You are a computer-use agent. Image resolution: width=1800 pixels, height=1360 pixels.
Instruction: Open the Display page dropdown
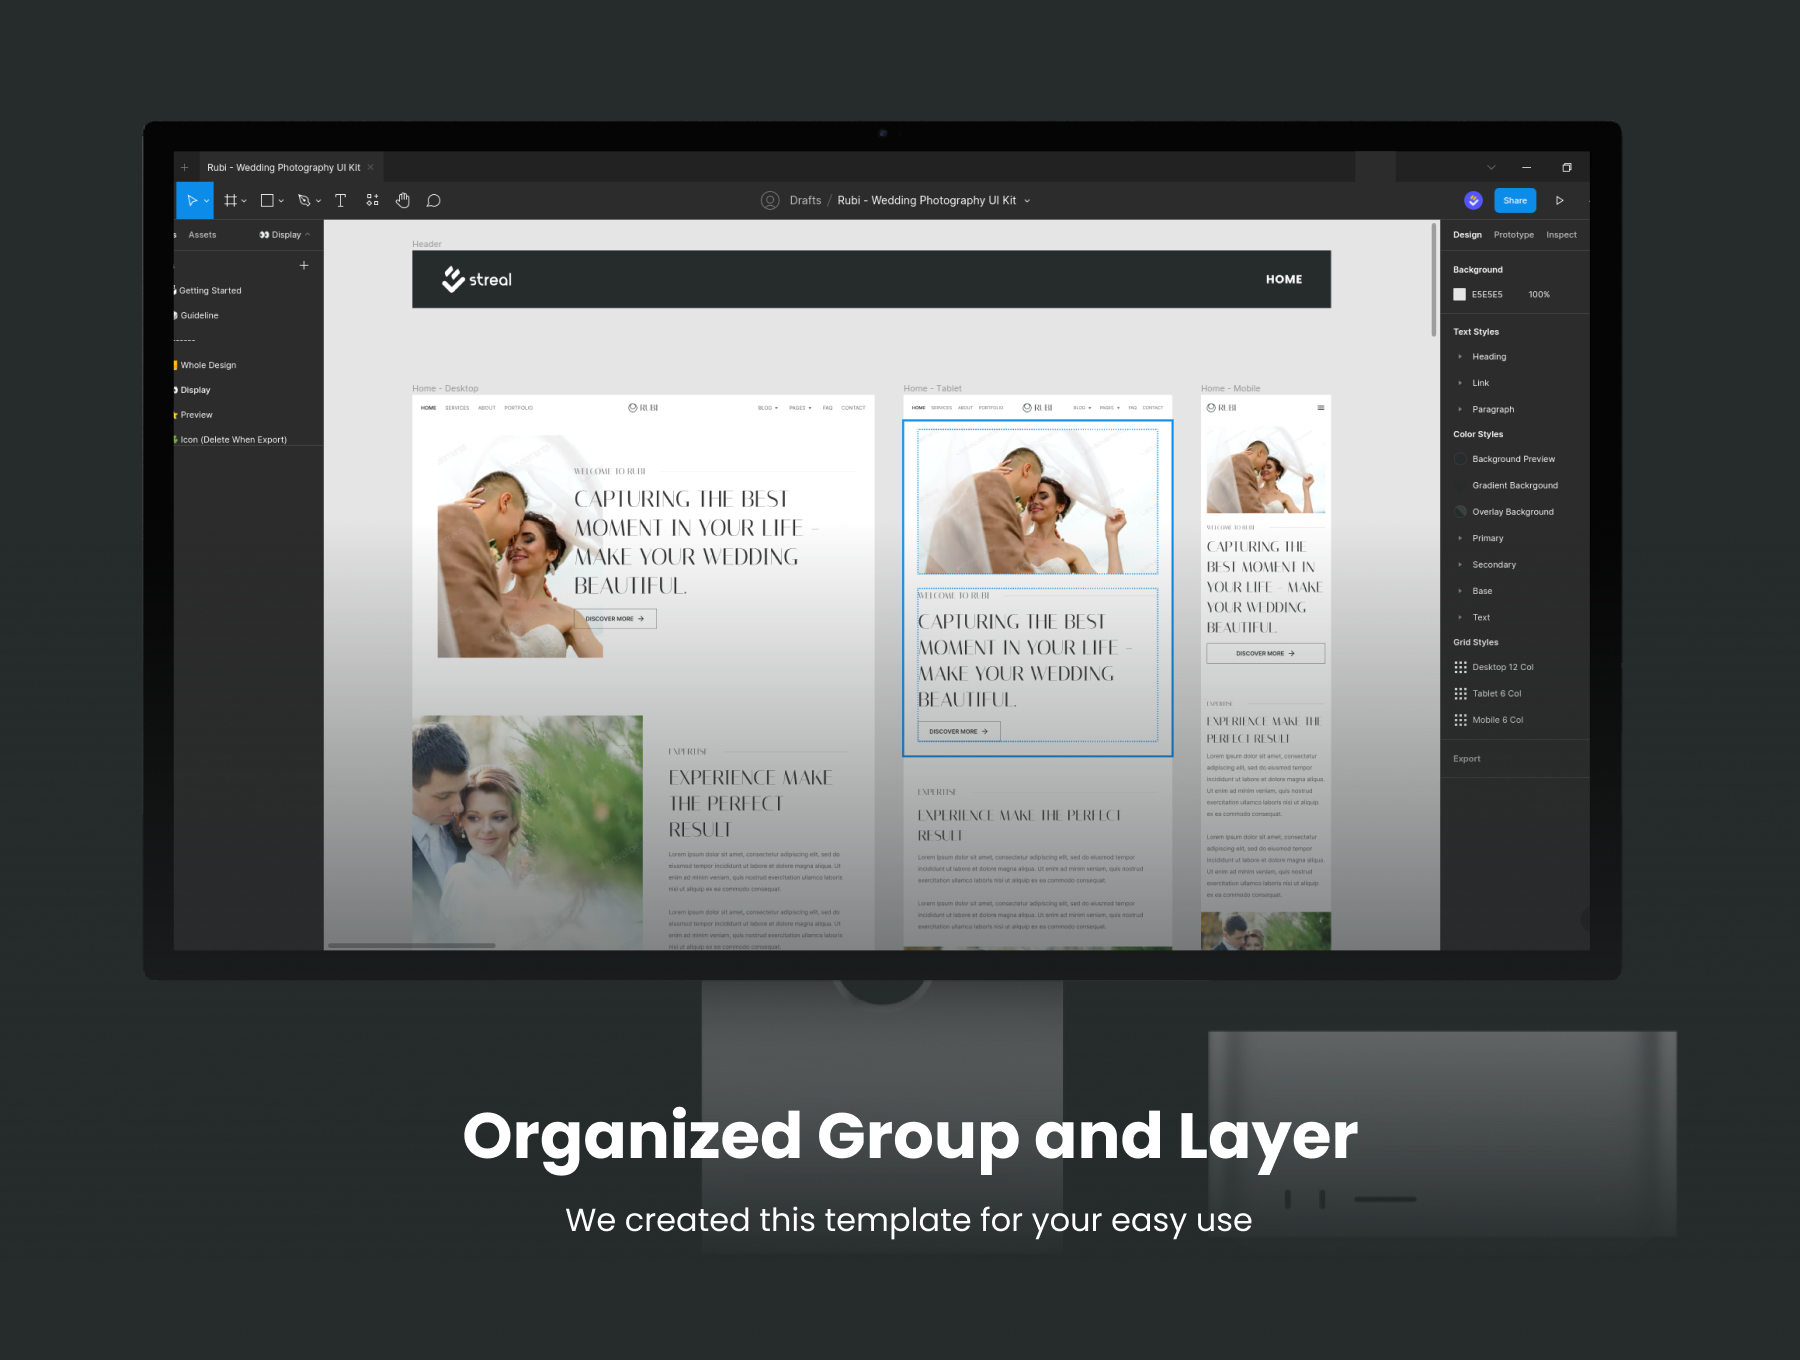(285, 235)
